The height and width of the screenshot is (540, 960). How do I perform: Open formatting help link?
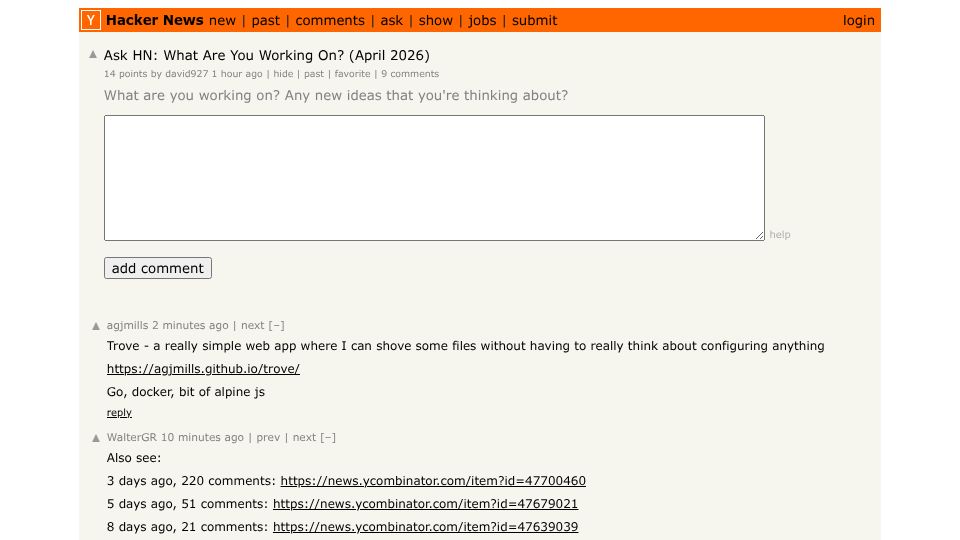779,234
